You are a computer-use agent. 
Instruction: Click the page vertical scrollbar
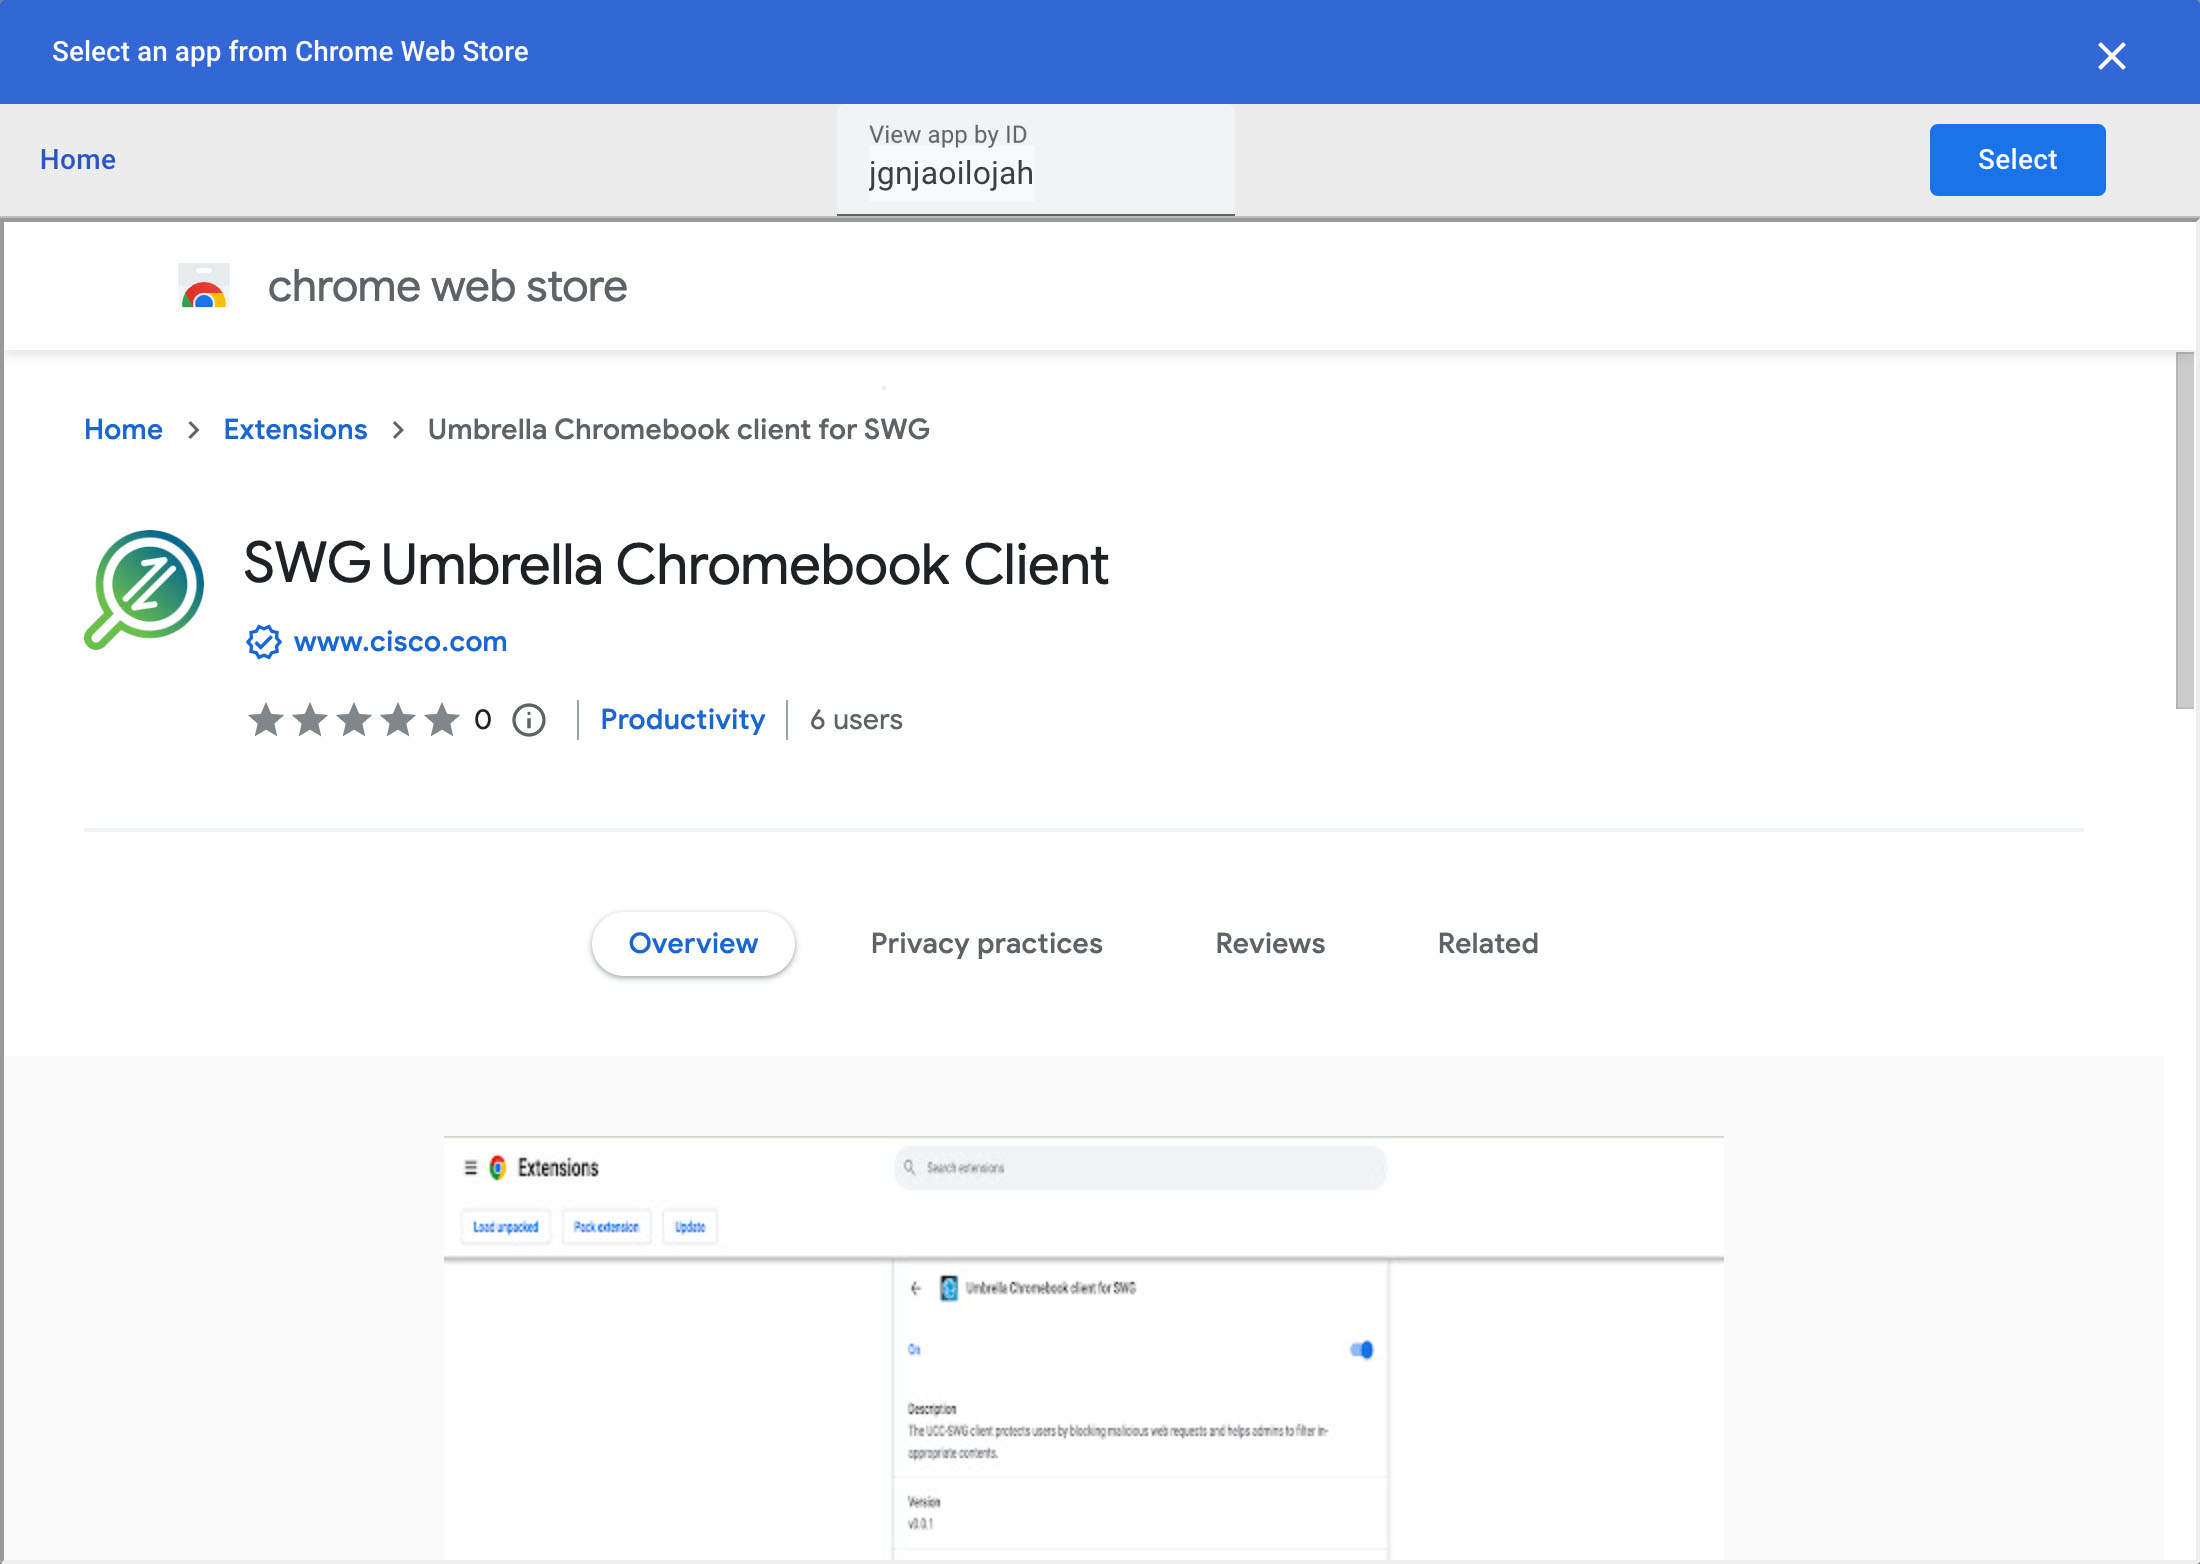pos(2185,530)
